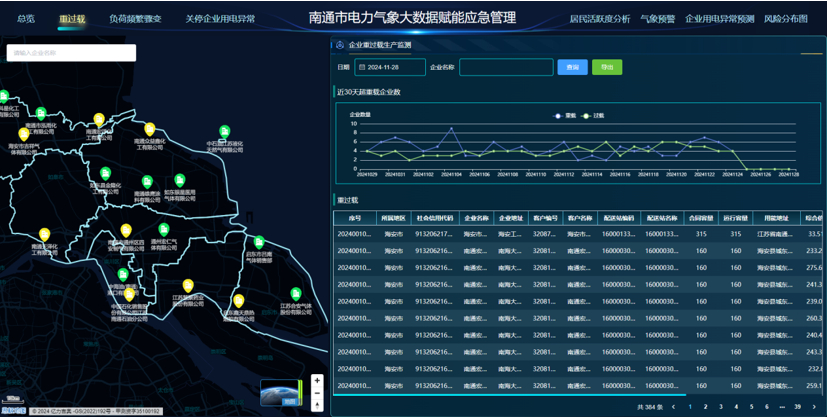Screen dimensions: 827x417
Task: Select the yellow marker for 南通众益鑫化工有限公司
Action: click(150, 129)
